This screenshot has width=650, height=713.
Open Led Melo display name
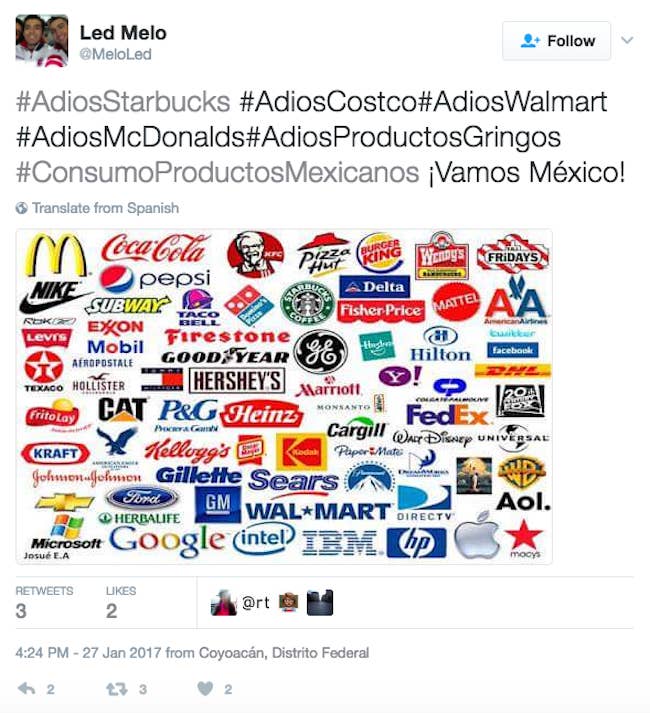tap(123, 33)
